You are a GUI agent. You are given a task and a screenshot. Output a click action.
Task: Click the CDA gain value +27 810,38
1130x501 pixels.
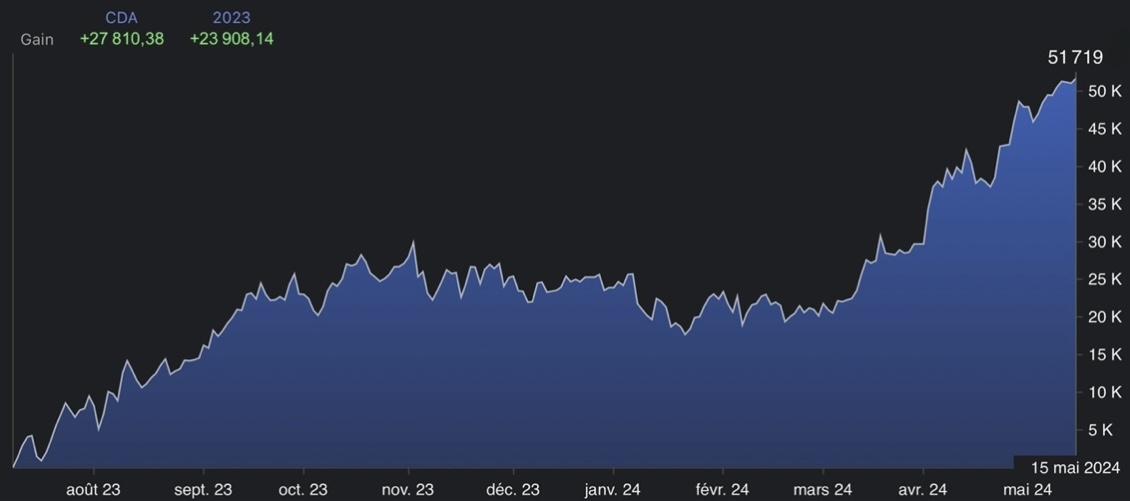point(122,39)
